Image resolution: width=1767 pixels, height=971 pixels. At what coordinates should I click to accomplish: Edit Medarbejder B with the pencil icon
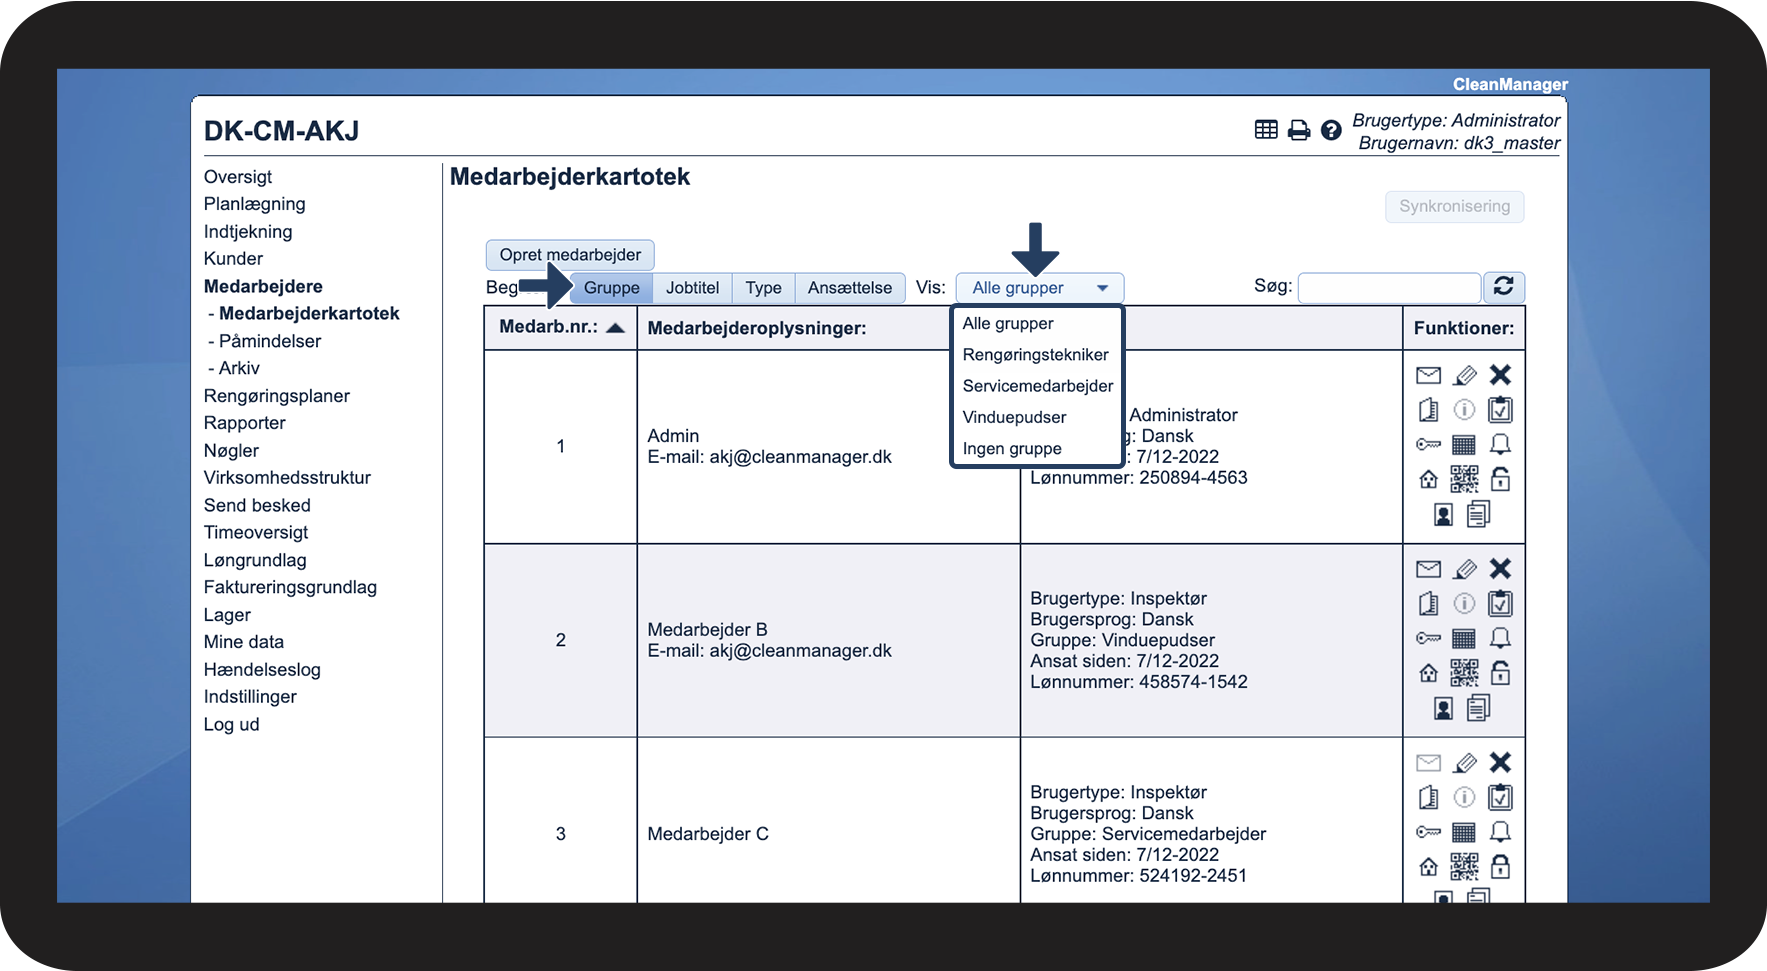tap(1465, 569)
